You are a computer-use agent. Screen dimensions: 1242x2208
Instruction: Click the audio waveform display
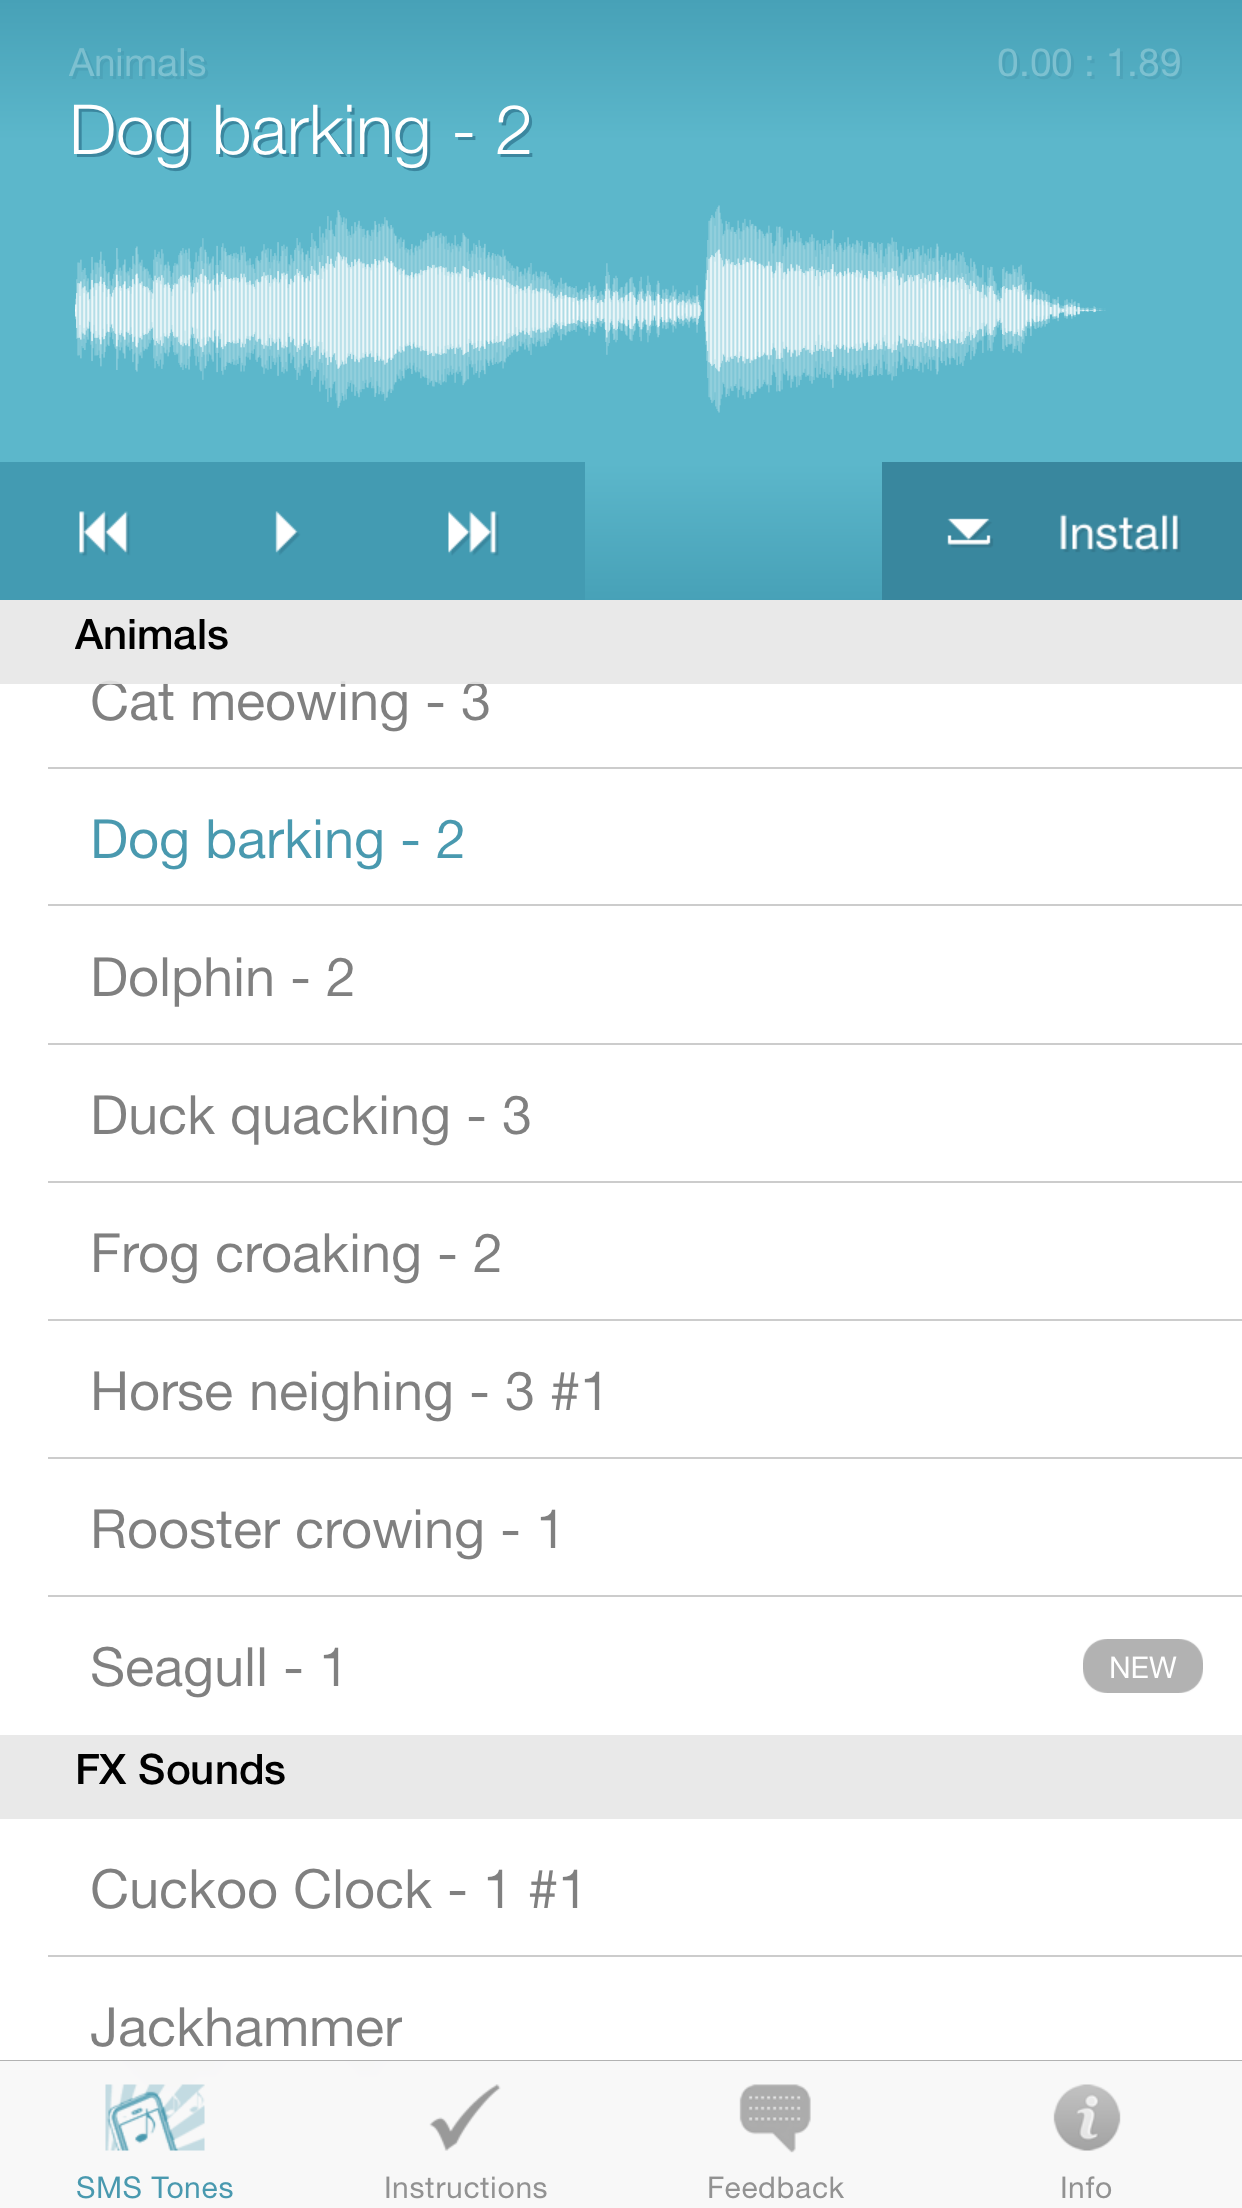pyautogui.click(x=588, y=310)
